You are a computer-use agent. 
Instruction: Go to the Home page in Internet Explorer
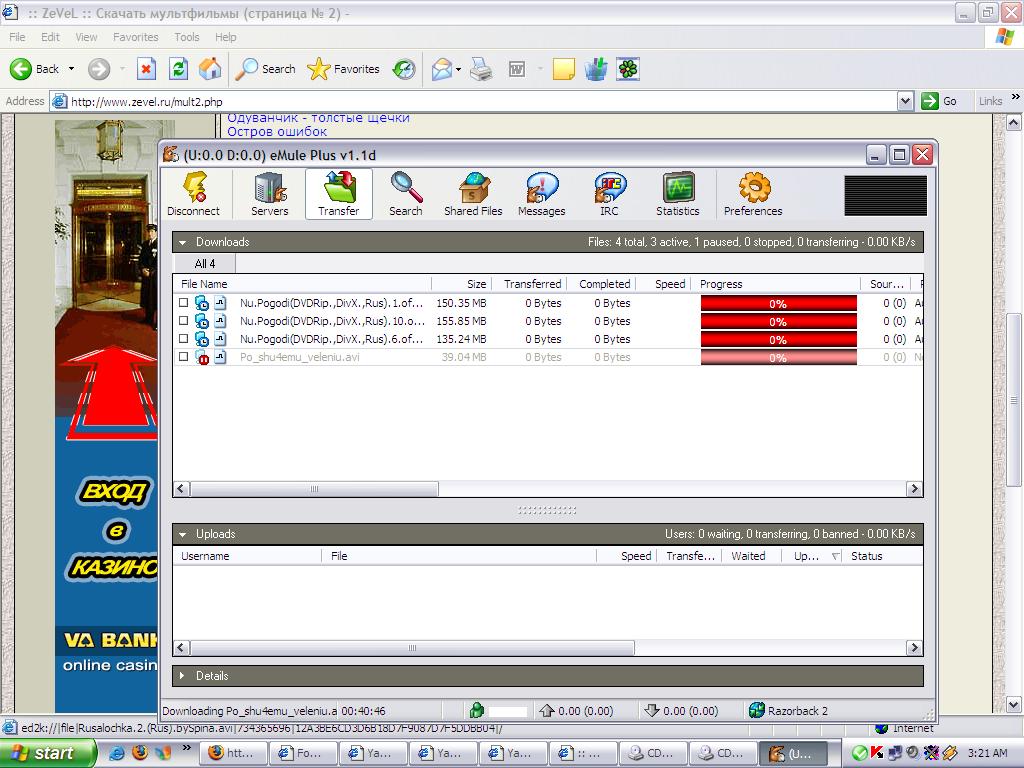pyautogui.click(x=210, y=69)
